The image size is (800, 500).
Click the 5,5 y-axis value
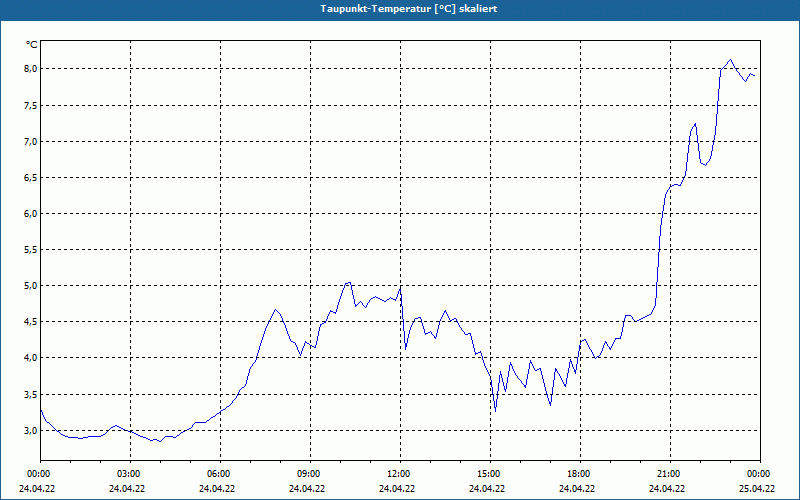coord(31,250)
